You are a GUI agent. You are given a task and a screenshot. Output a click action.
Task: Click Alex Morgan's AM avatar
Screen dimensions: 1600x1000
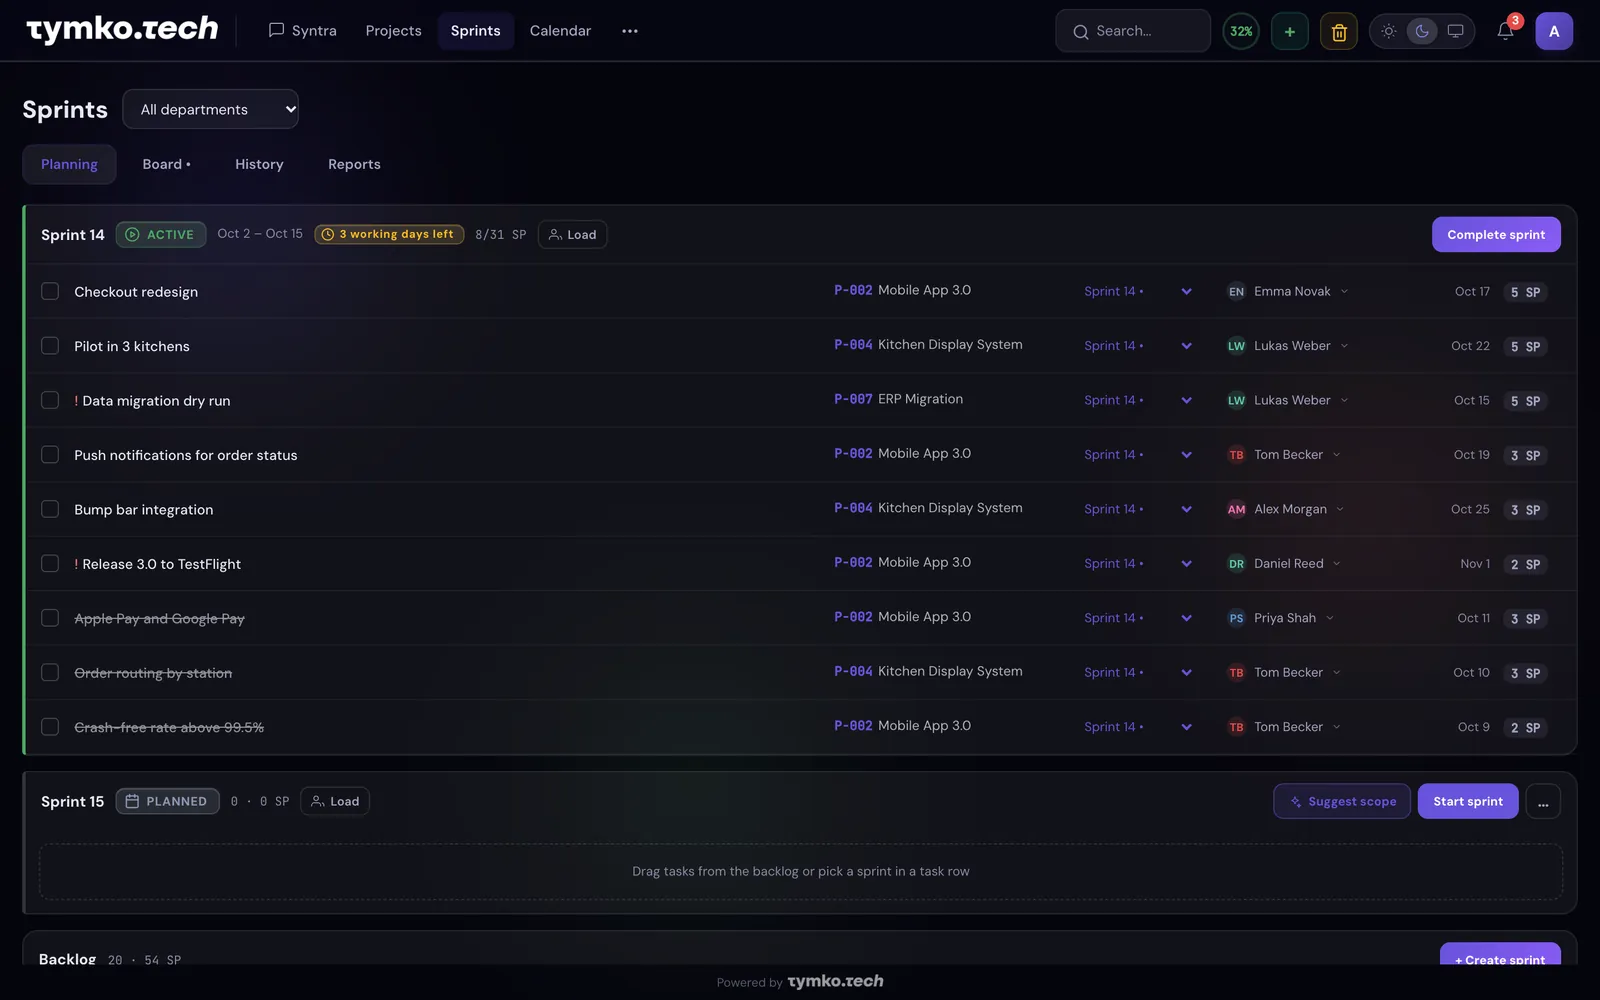tap(1236, 509)
